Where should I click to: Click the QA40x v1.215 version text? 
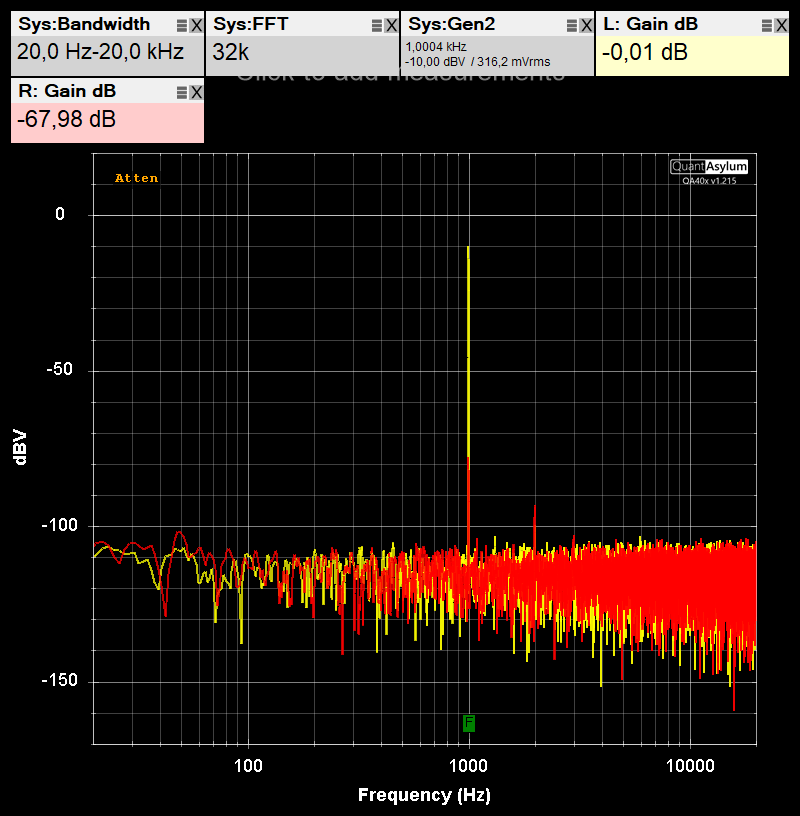[709, 181]
